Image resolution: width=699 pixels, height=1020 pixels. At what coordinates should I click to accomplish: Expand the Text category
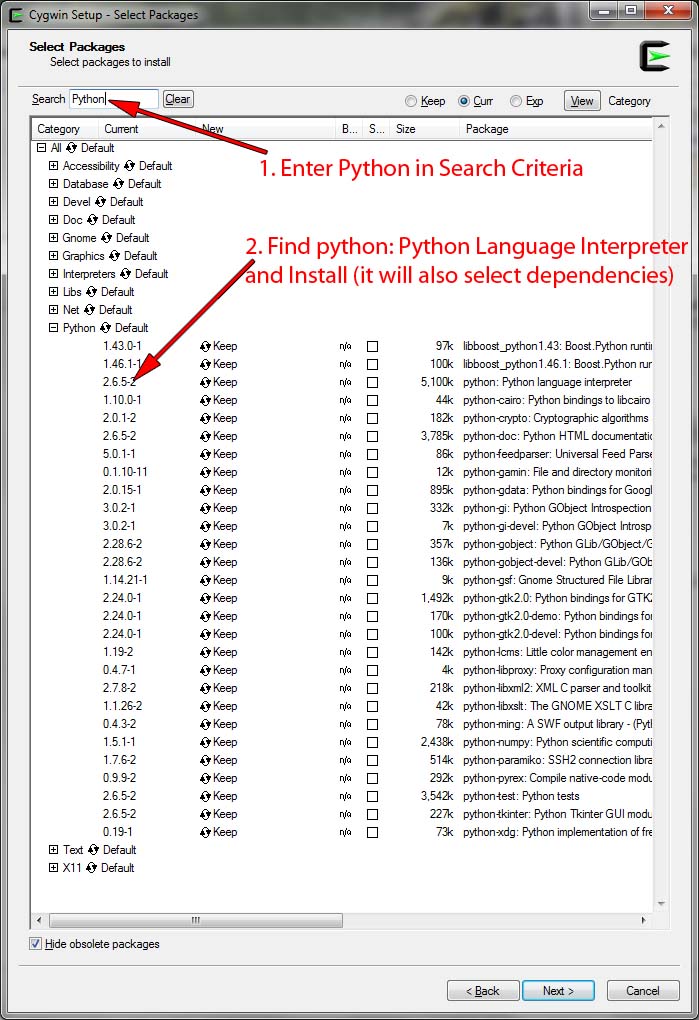[x=54, y=850]
